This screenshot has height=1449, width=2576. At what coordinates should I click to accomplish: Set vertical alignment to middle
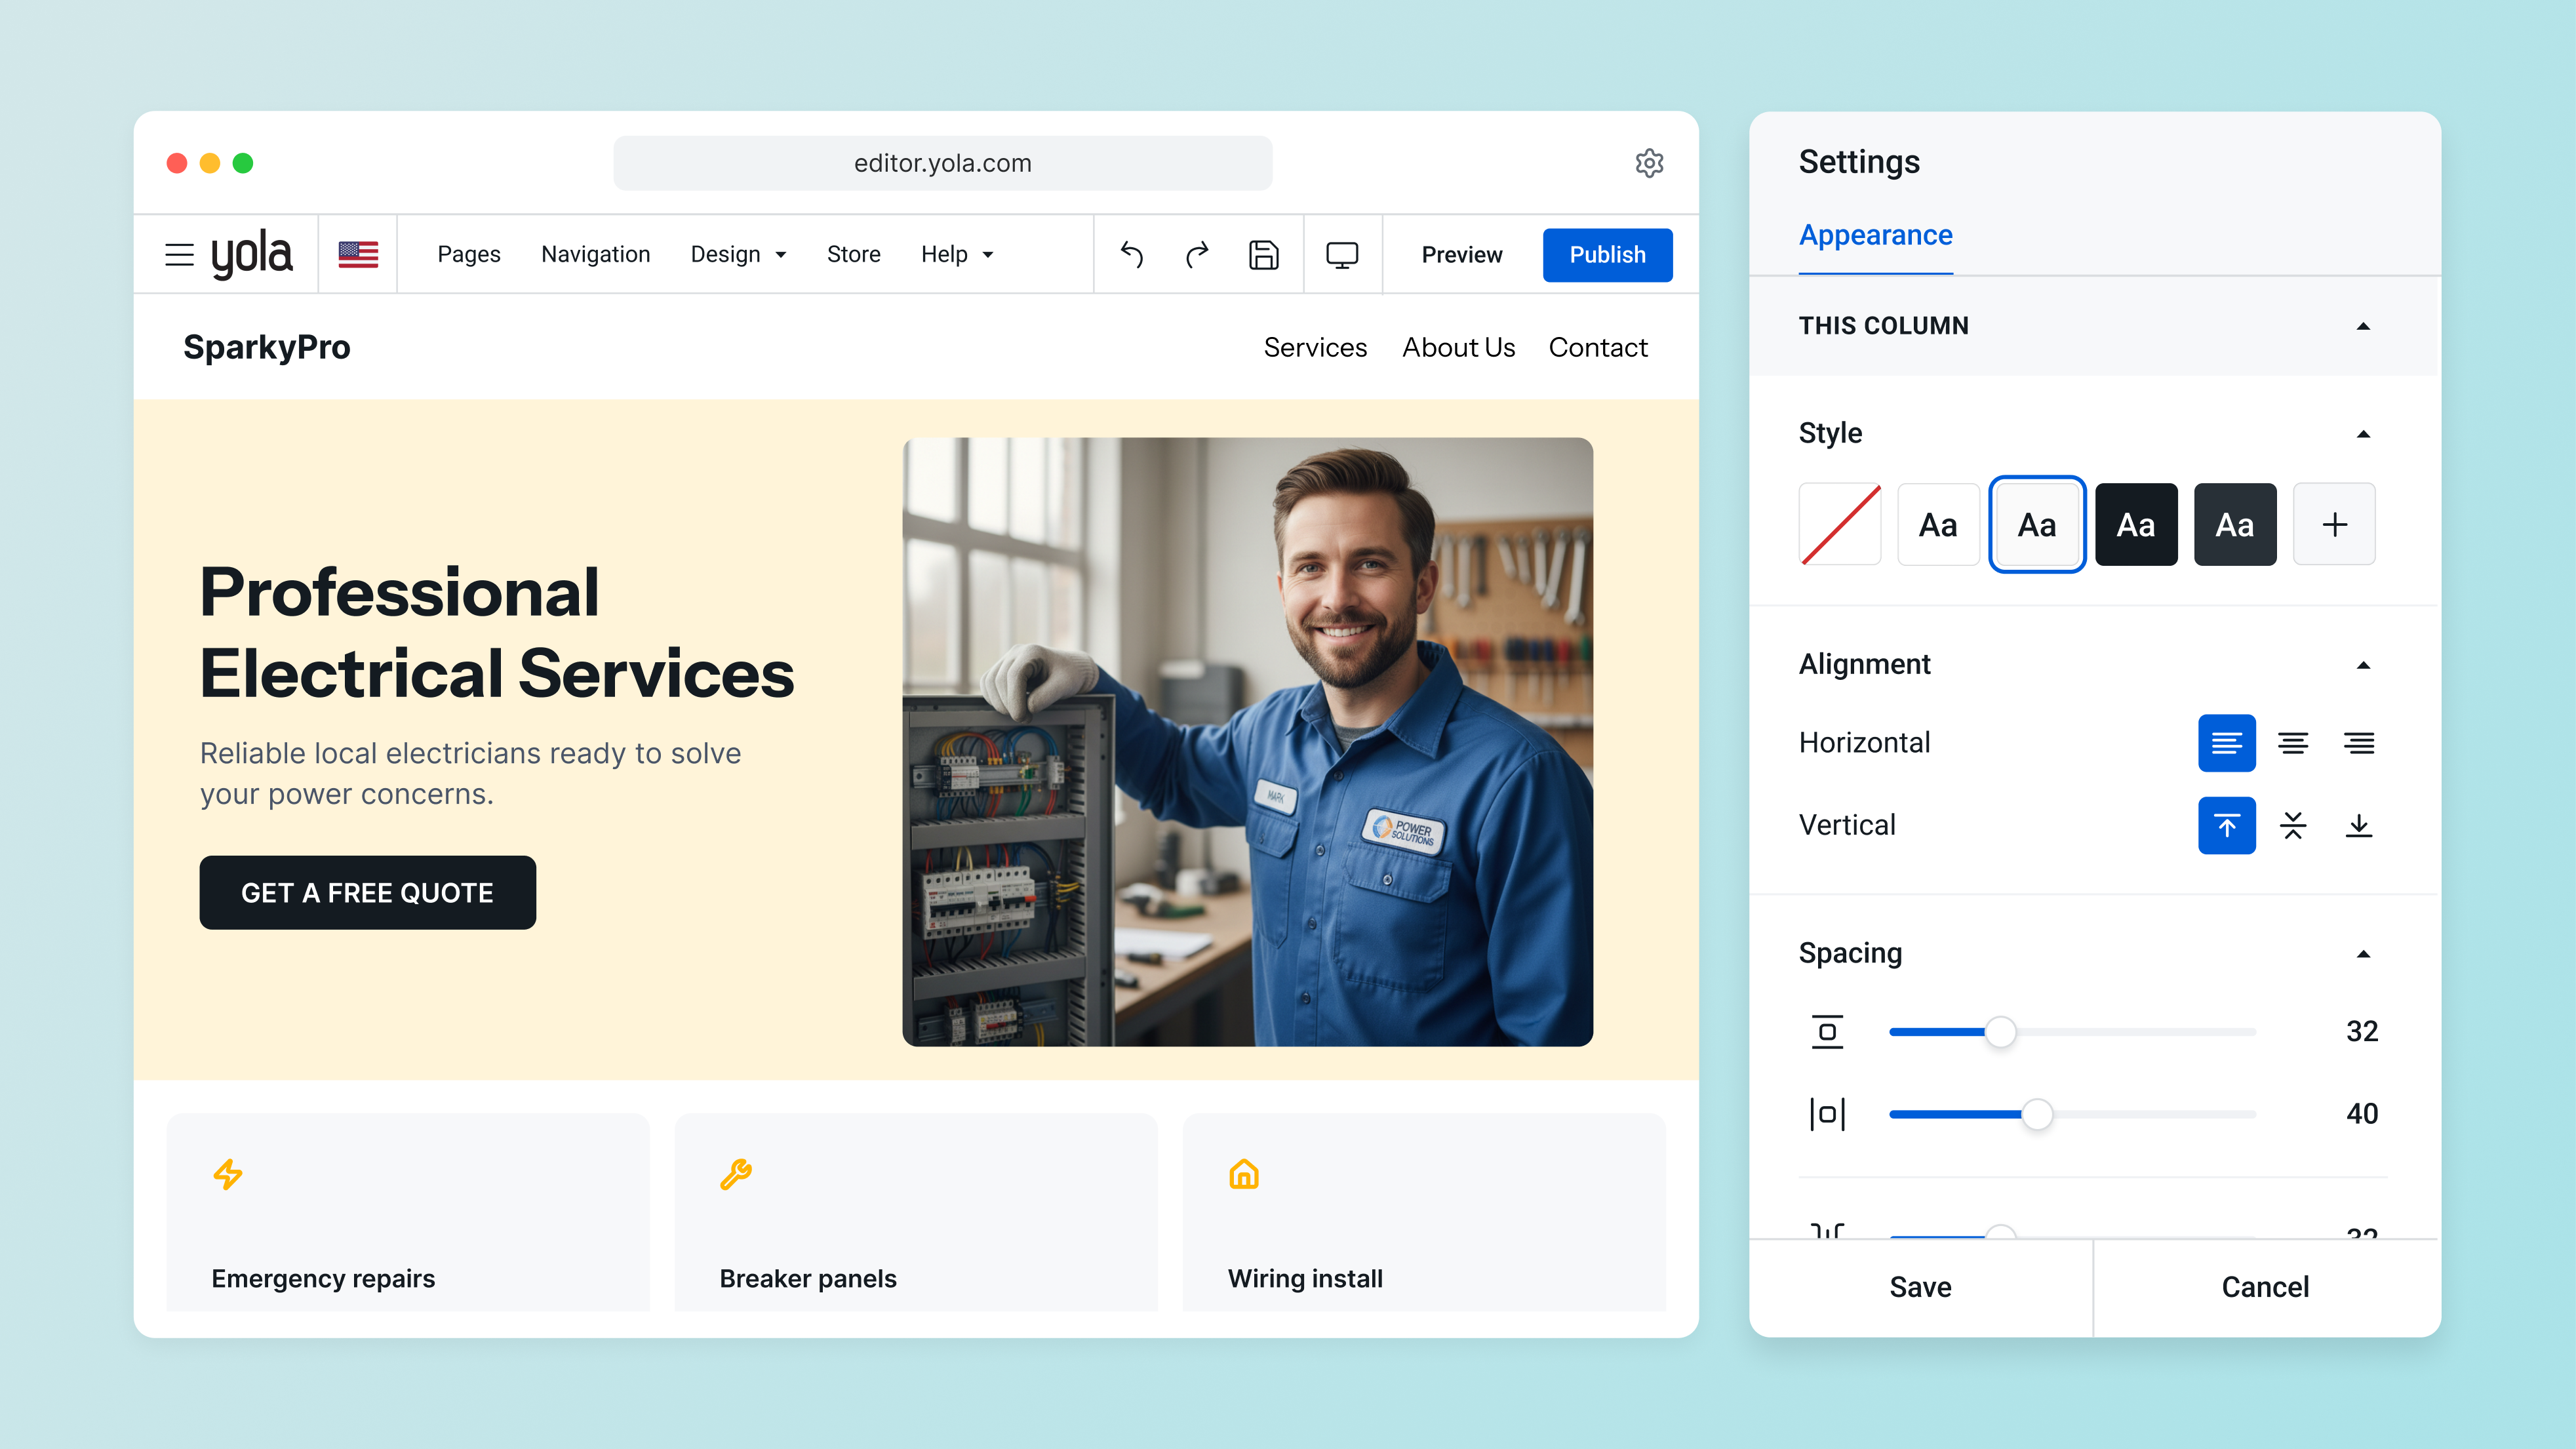[2293, 825]
